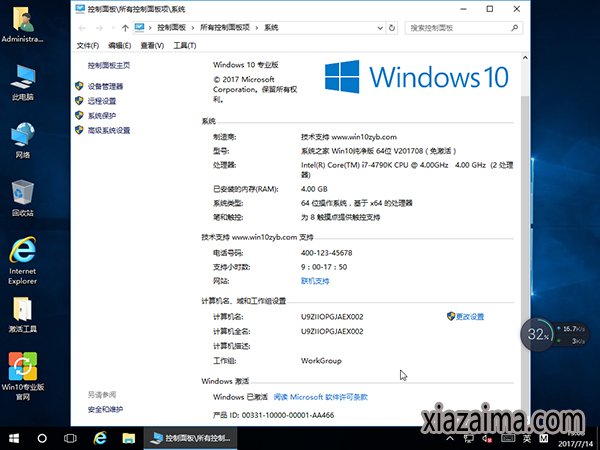Viewport: 600px width, 450px height.
Task: Open the 激活工具 folder icon
Action: click(23, 315)
